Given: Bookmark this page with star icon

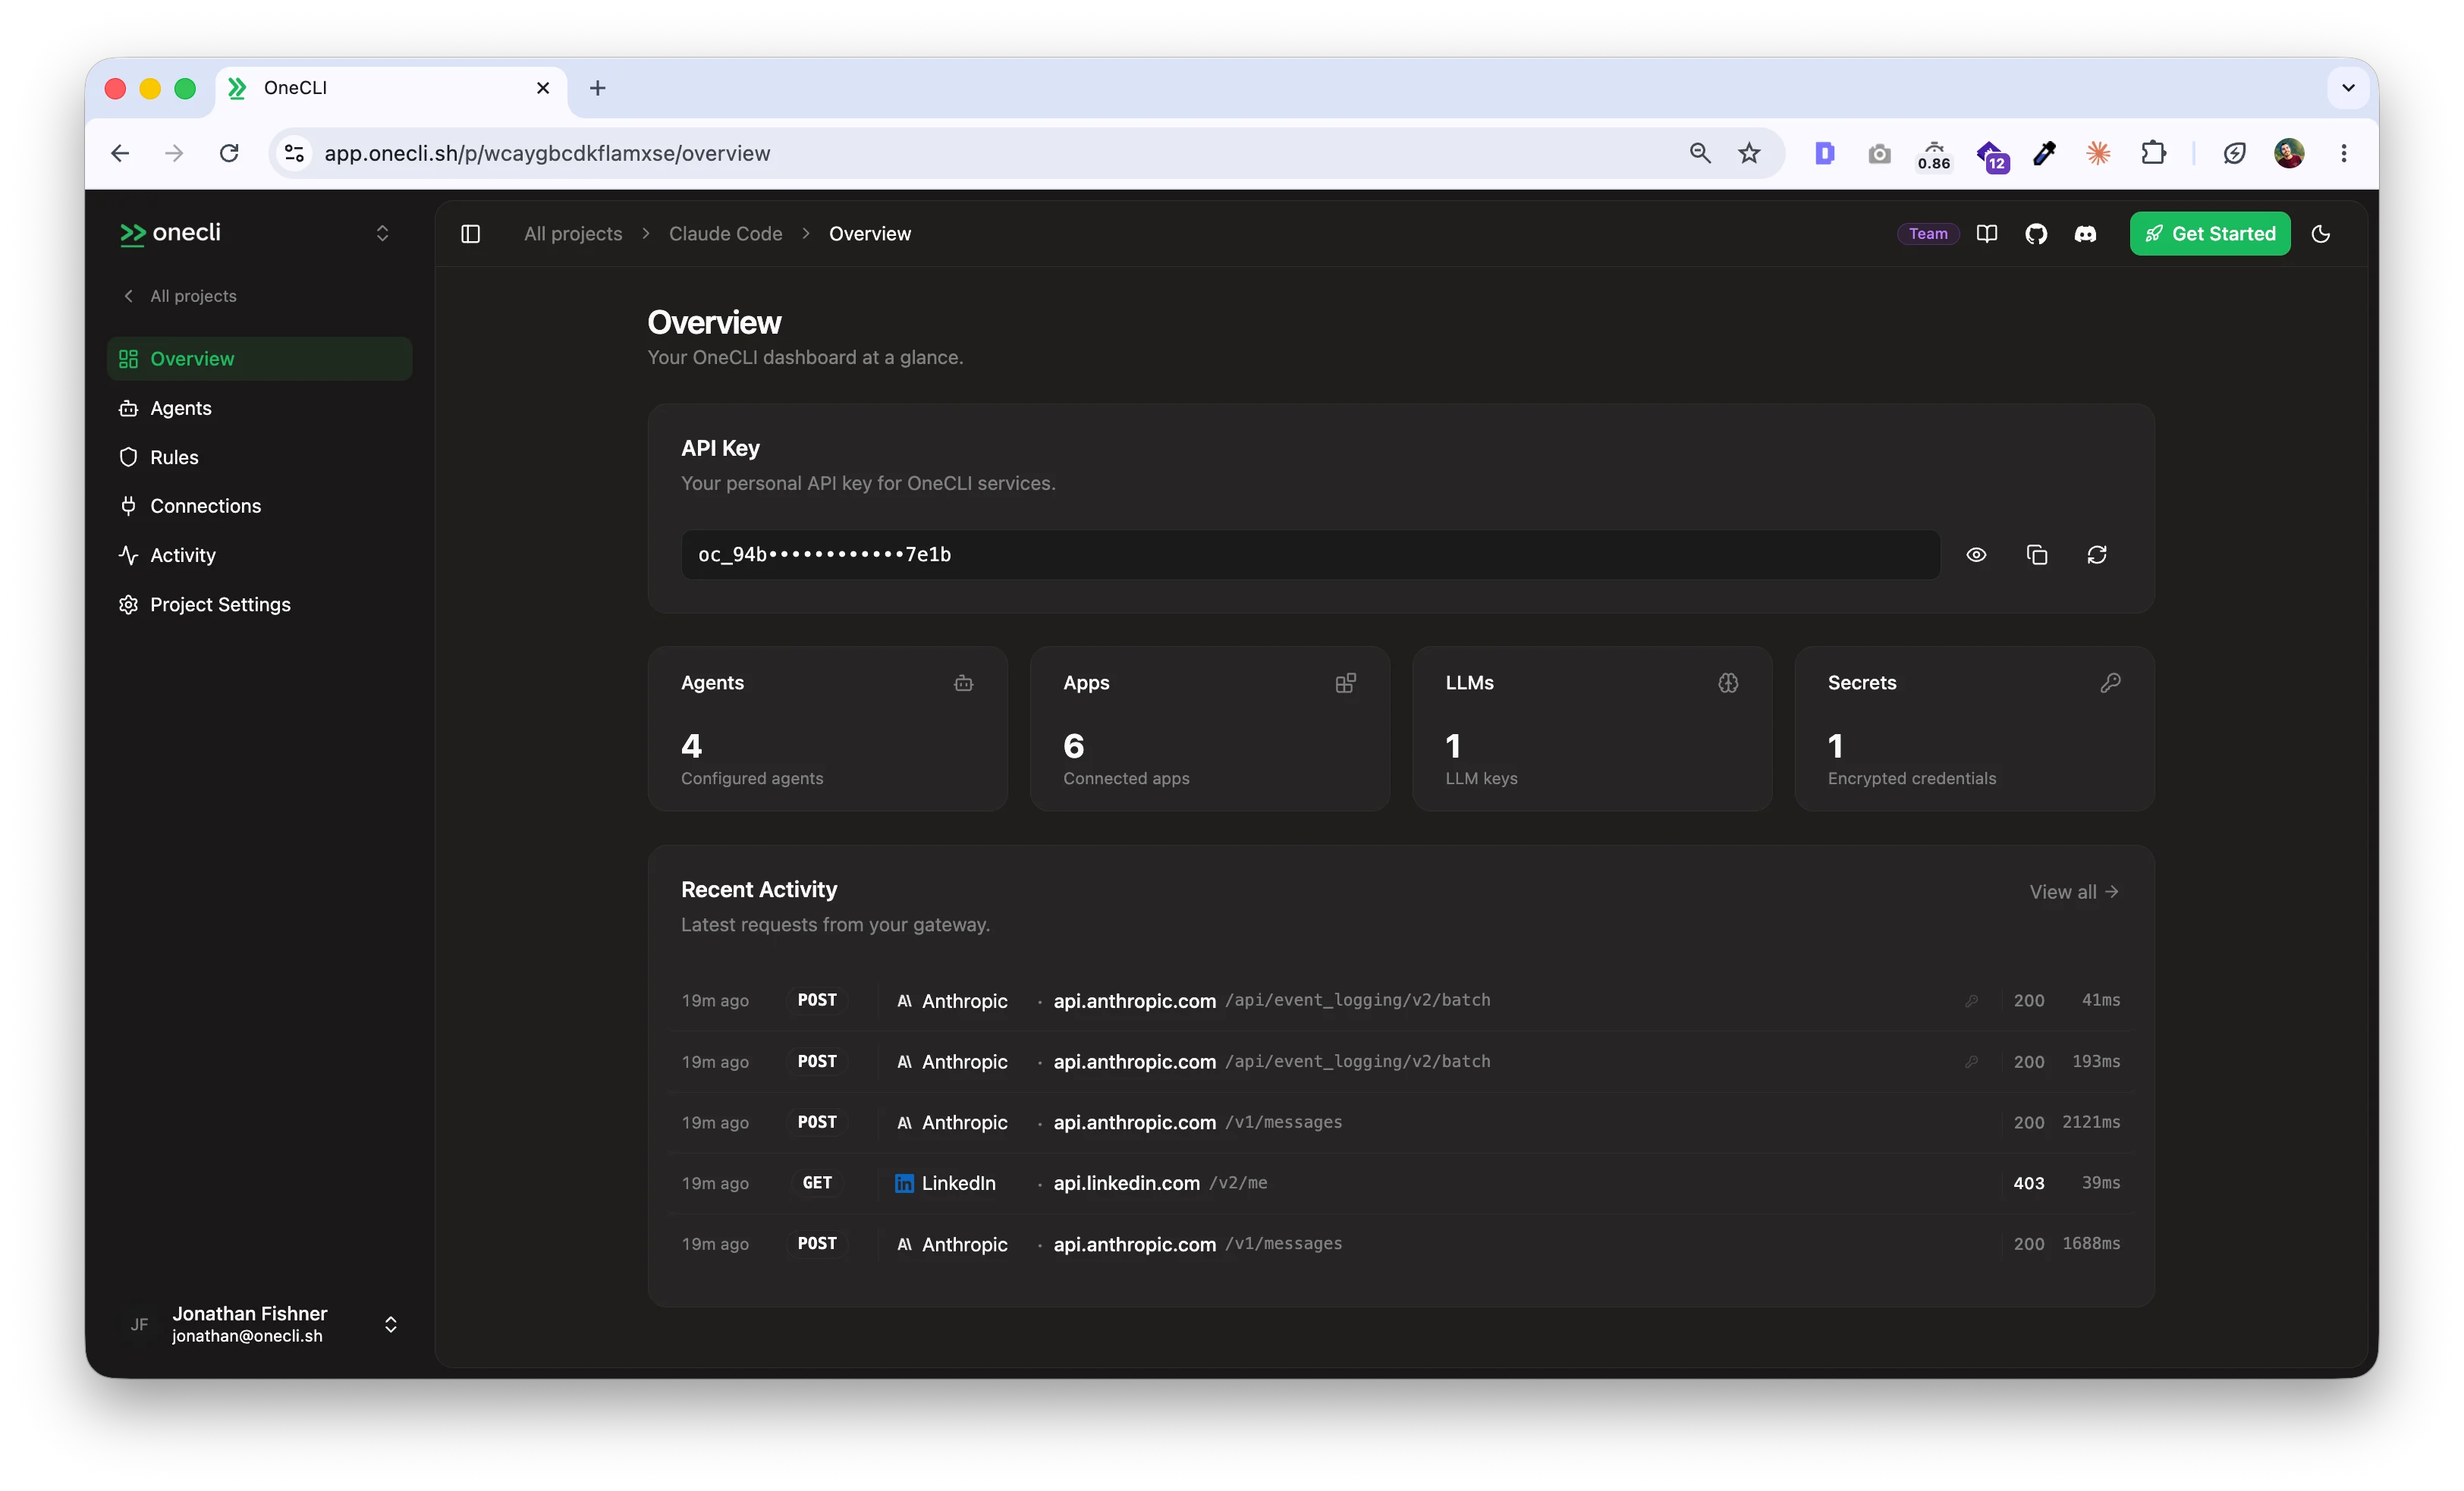Looking at the screenshot, I should (1749, 153).
